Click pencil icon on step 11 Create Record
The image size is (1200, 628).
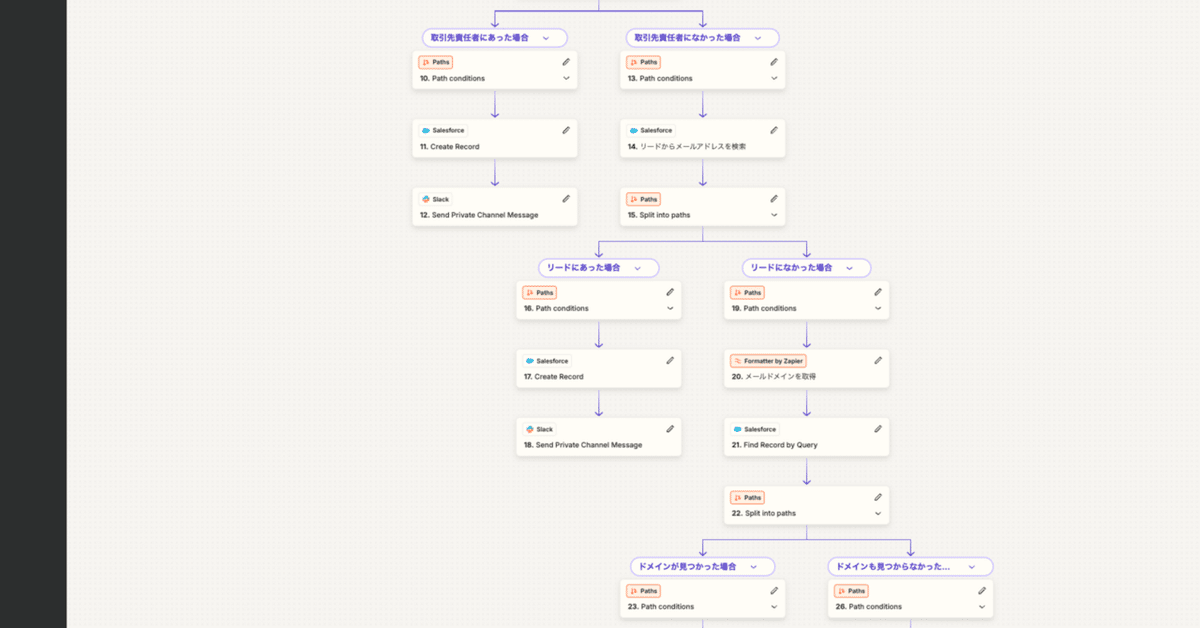pos(566,130)
